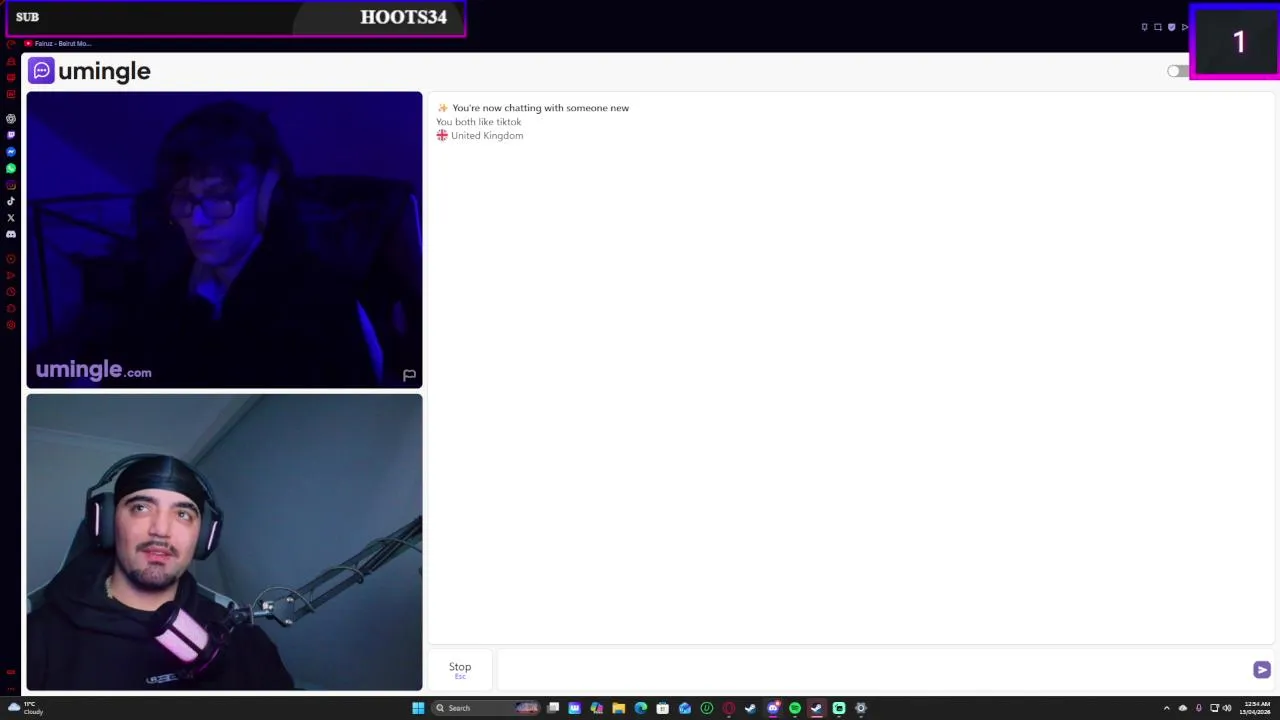
Task: Open Instagram in the browser sidebar
Action: (11, 185)
